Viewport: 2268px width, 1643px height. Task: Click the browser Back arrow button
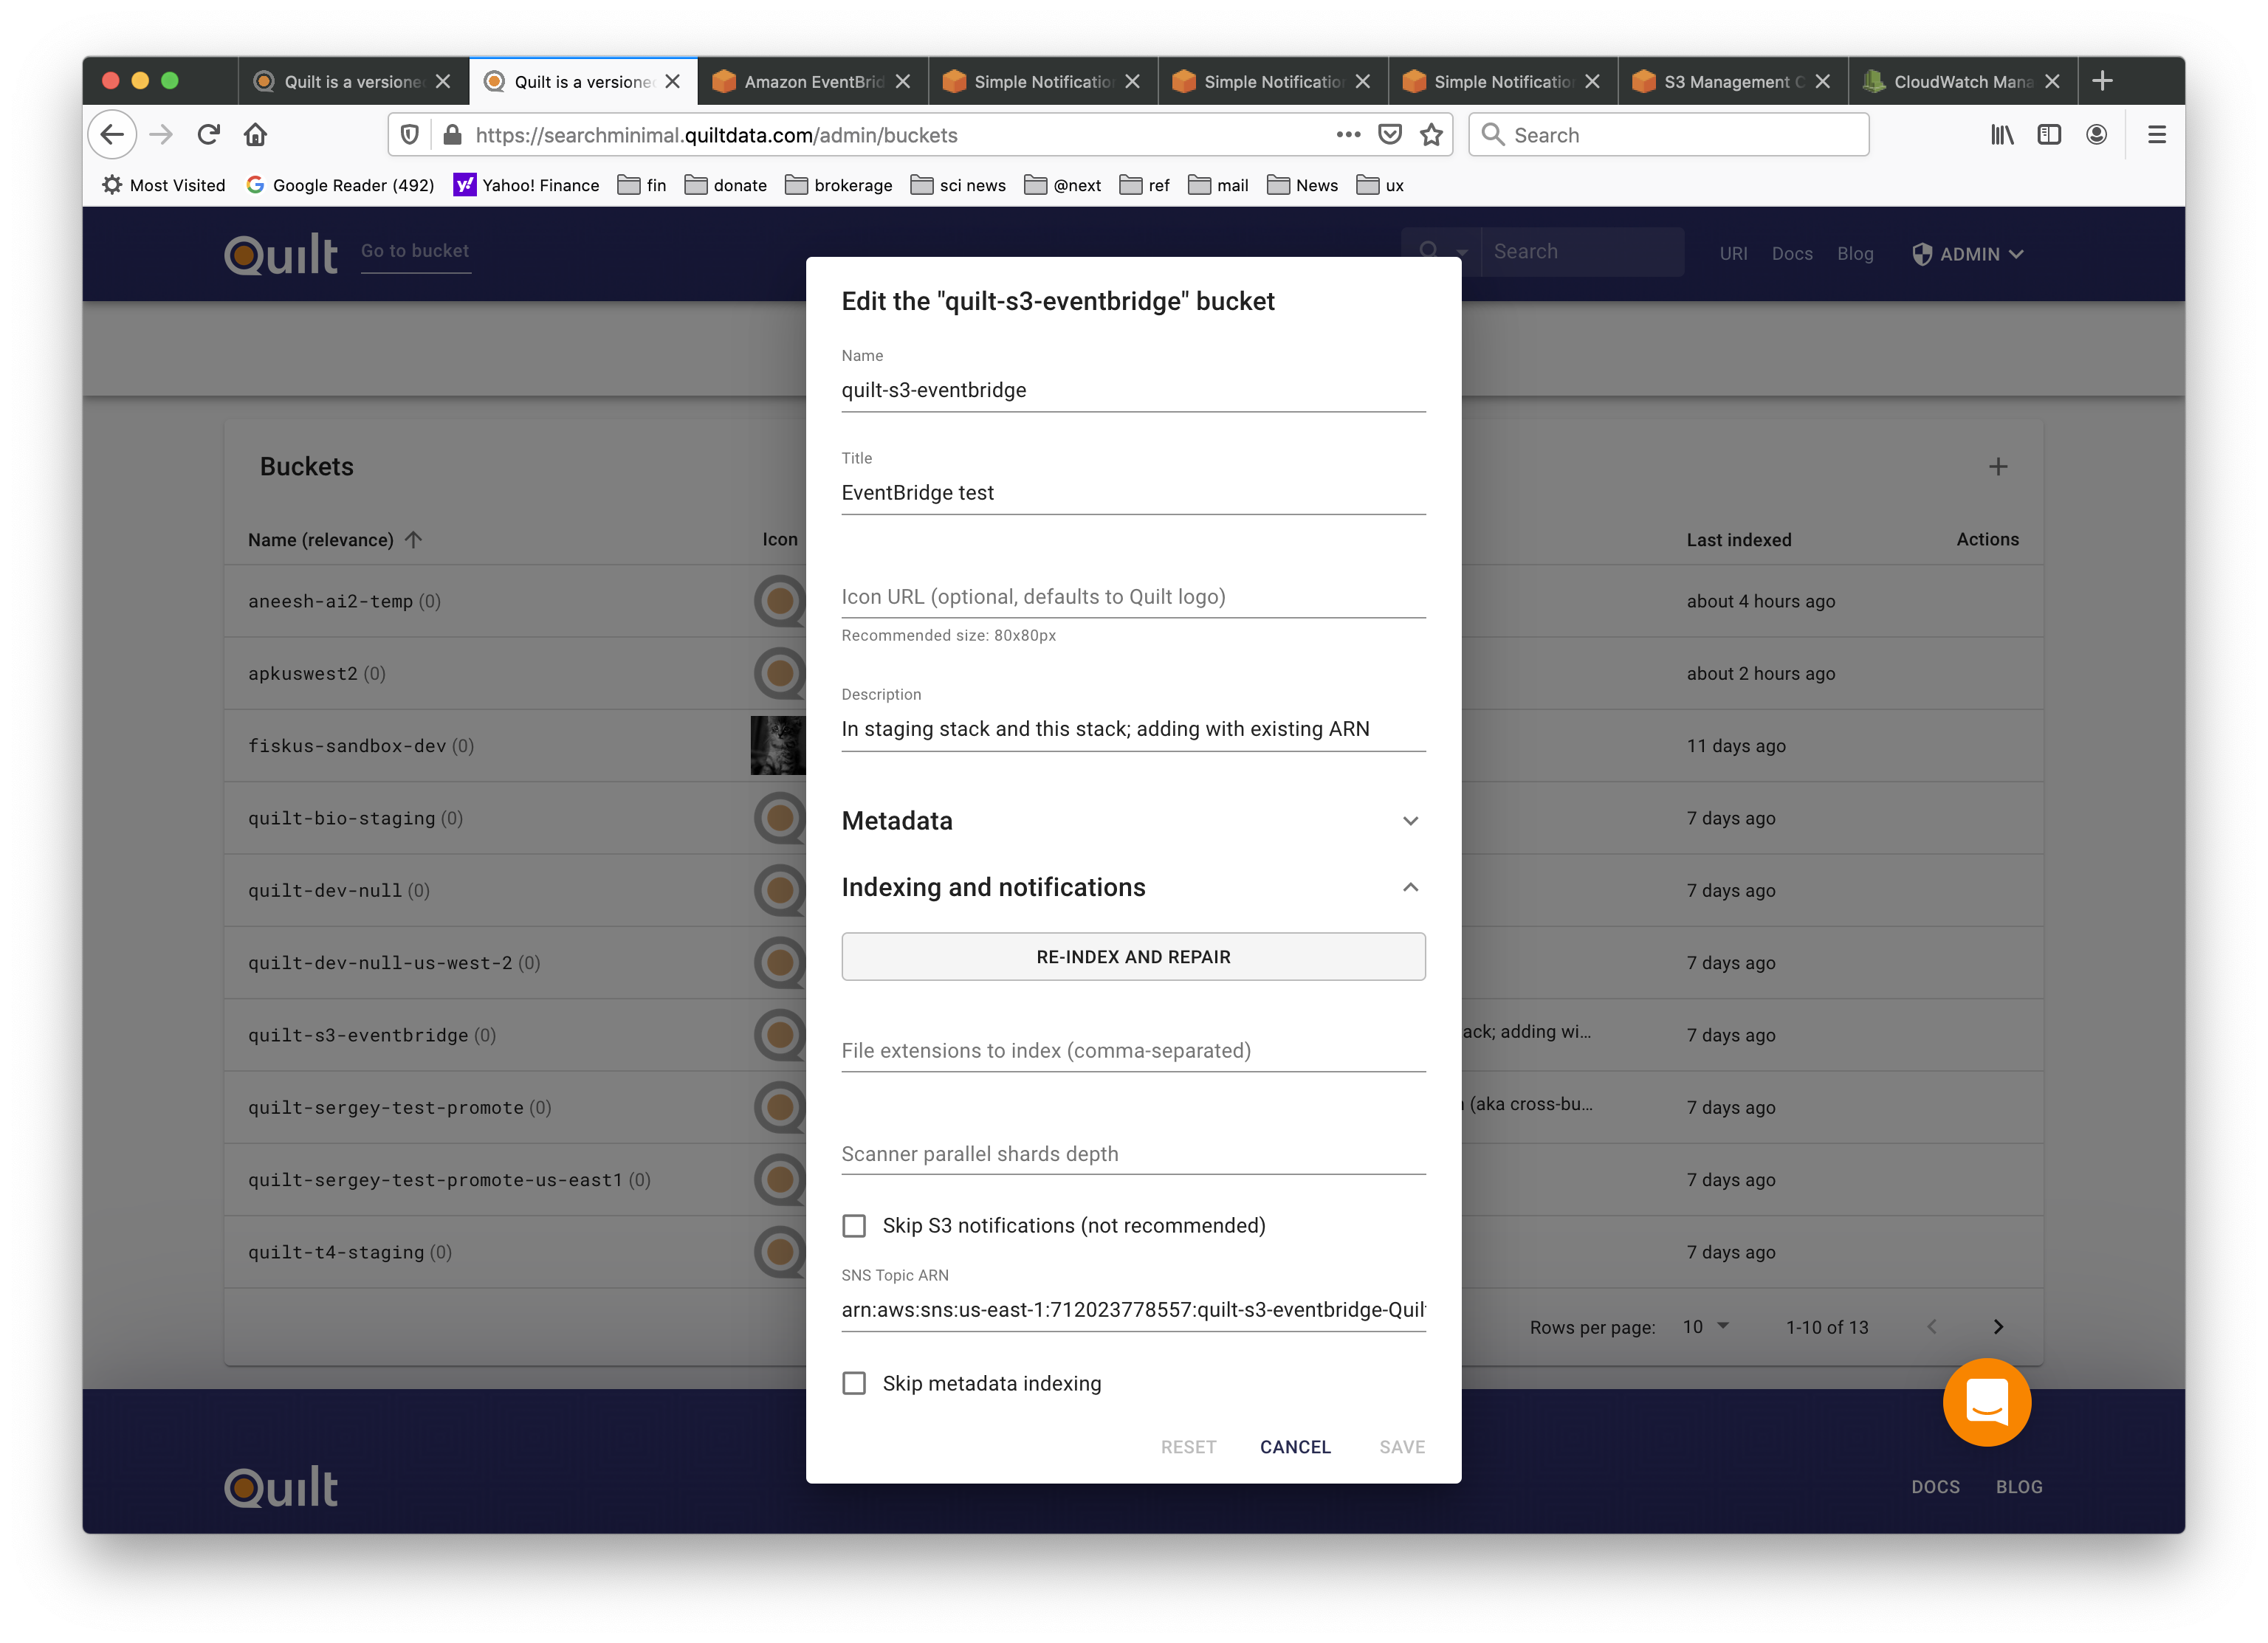coord(113,135)
